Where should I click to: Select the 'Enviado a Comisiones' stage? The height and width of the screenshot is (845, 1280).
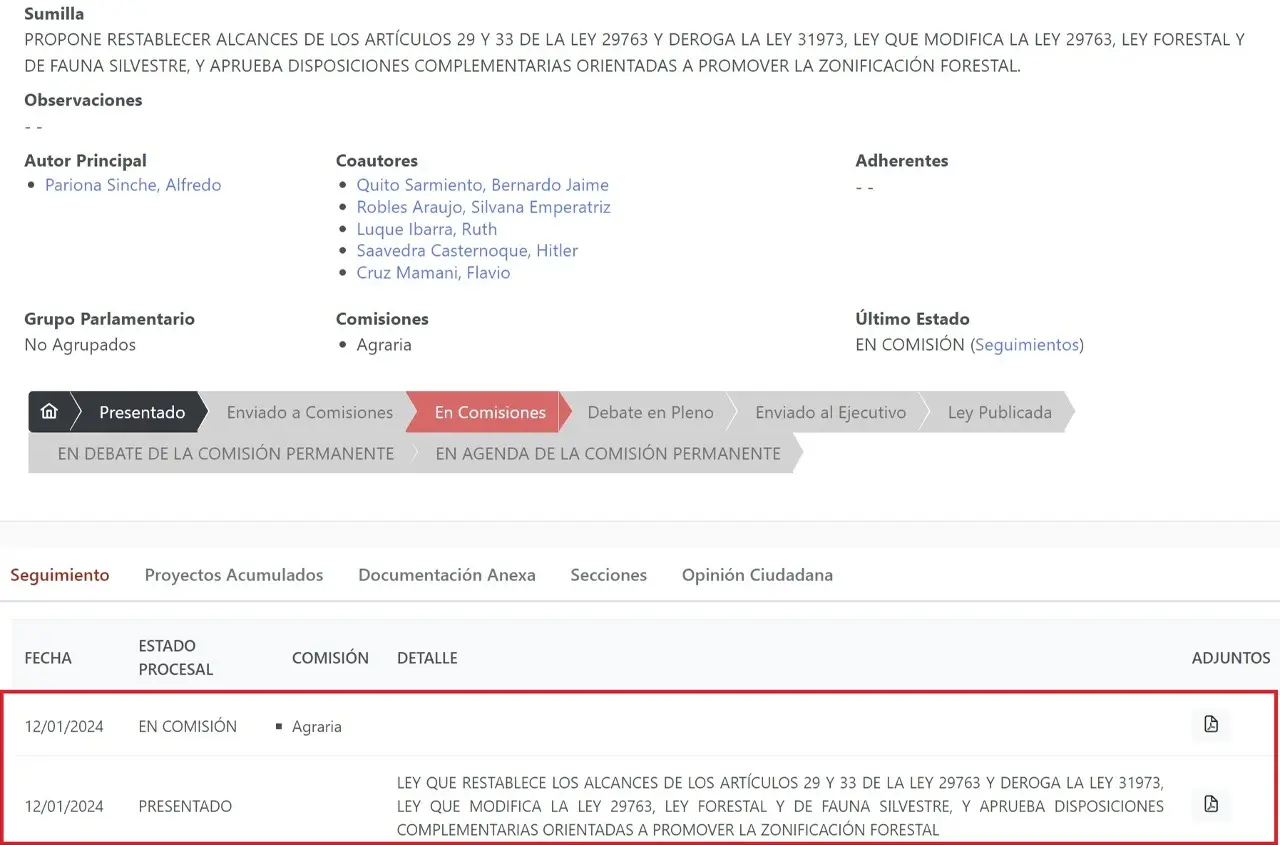(x=308, y=412)
